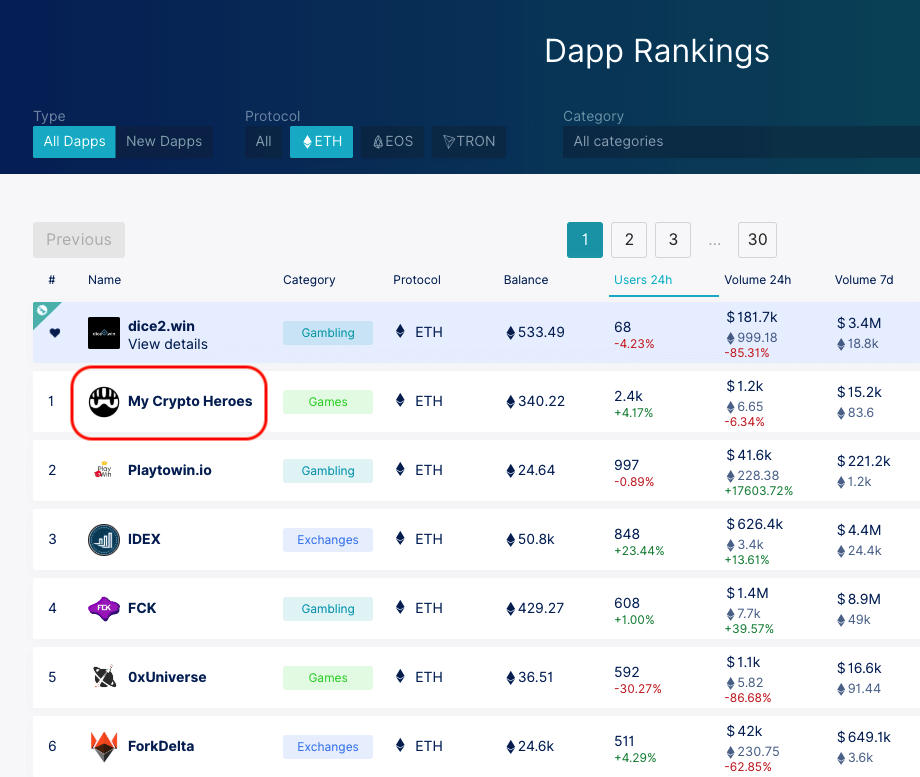
Task: Open My Crypto Heroes dapp page
Action: pyautogui.click(x=190, y=401)
